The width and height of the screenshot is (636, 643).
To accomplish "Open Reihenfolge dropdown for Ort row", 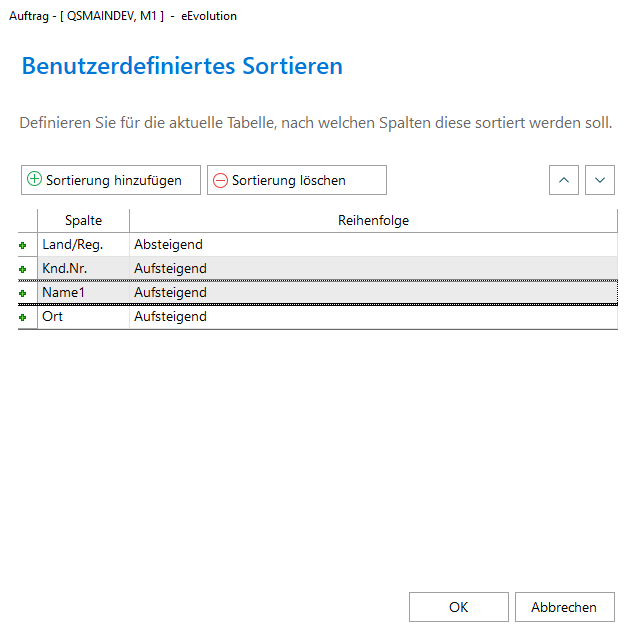I will point(372,316).
